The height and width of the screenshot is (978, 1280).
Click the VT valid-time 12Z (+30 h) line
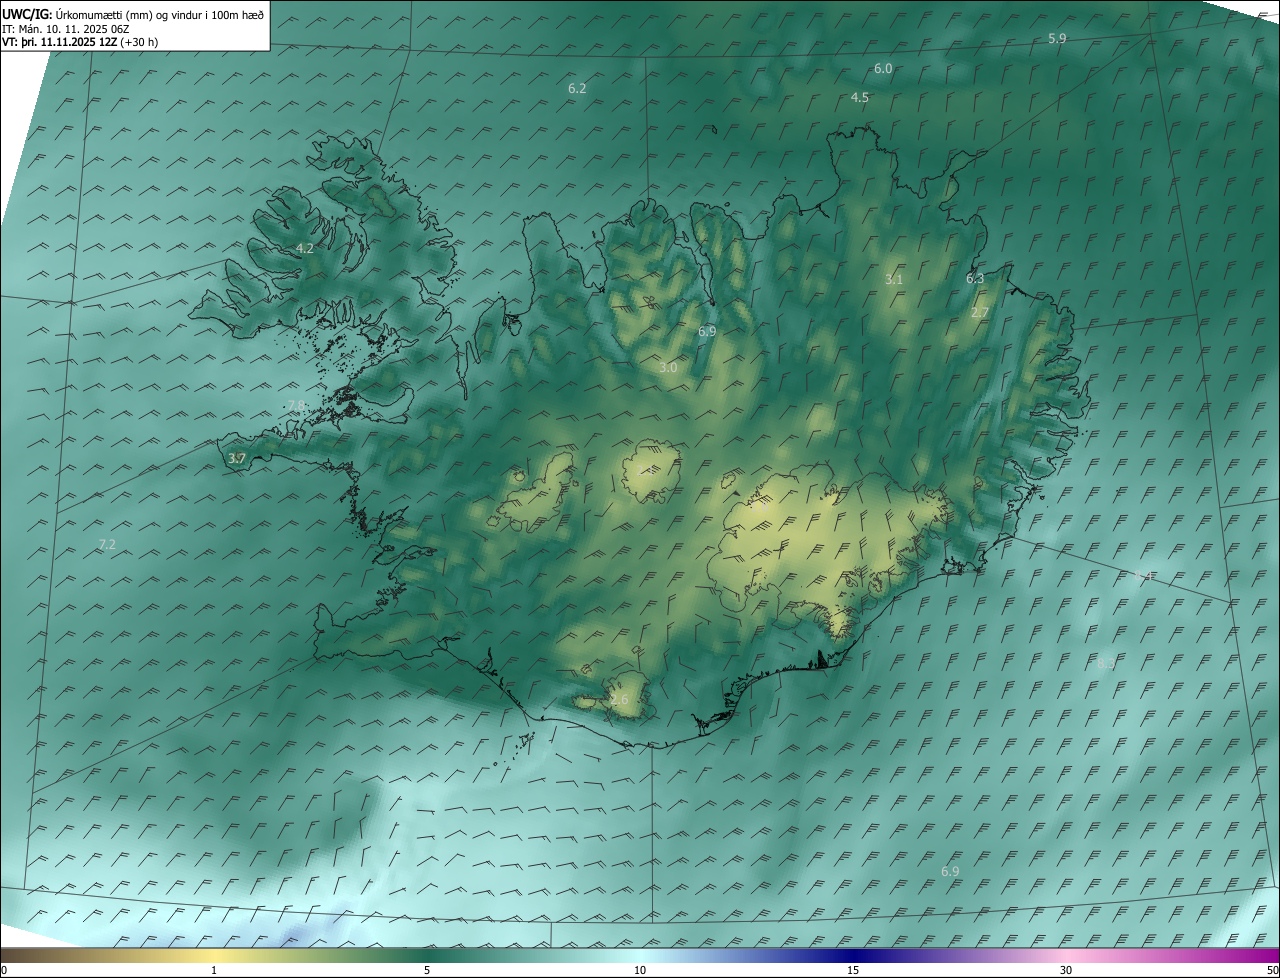coord(81,42)
